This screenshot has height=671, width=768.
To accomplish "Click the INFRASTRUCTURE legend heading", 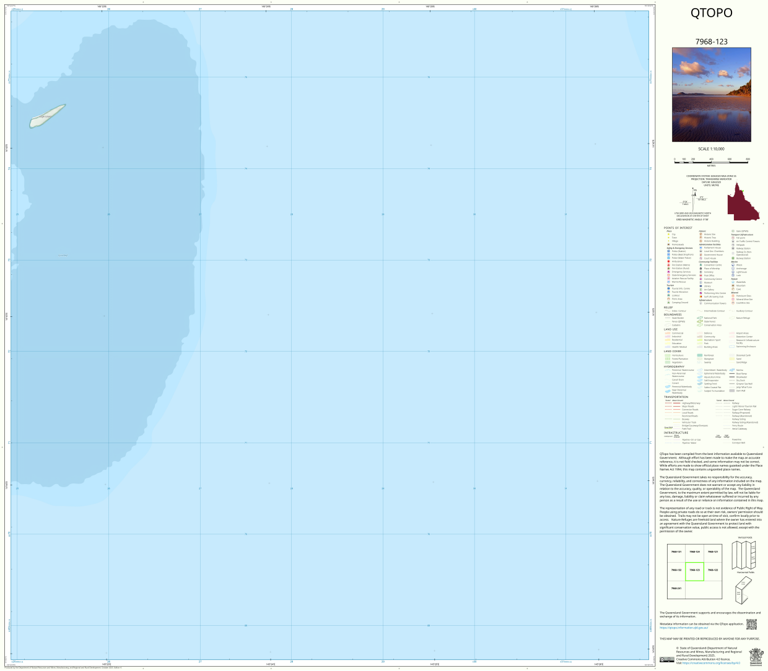I will [676, 433].
